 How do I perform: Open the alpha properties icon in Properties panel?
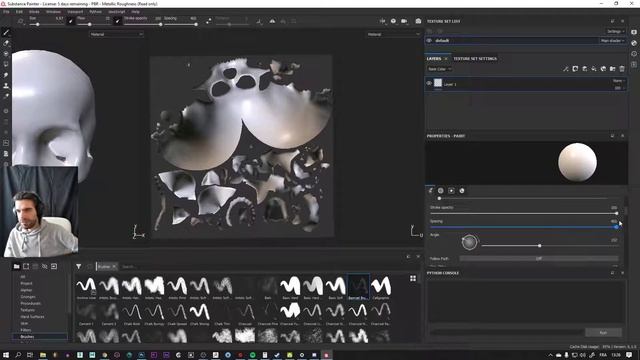pyautogui.click(x=441, y=191)
